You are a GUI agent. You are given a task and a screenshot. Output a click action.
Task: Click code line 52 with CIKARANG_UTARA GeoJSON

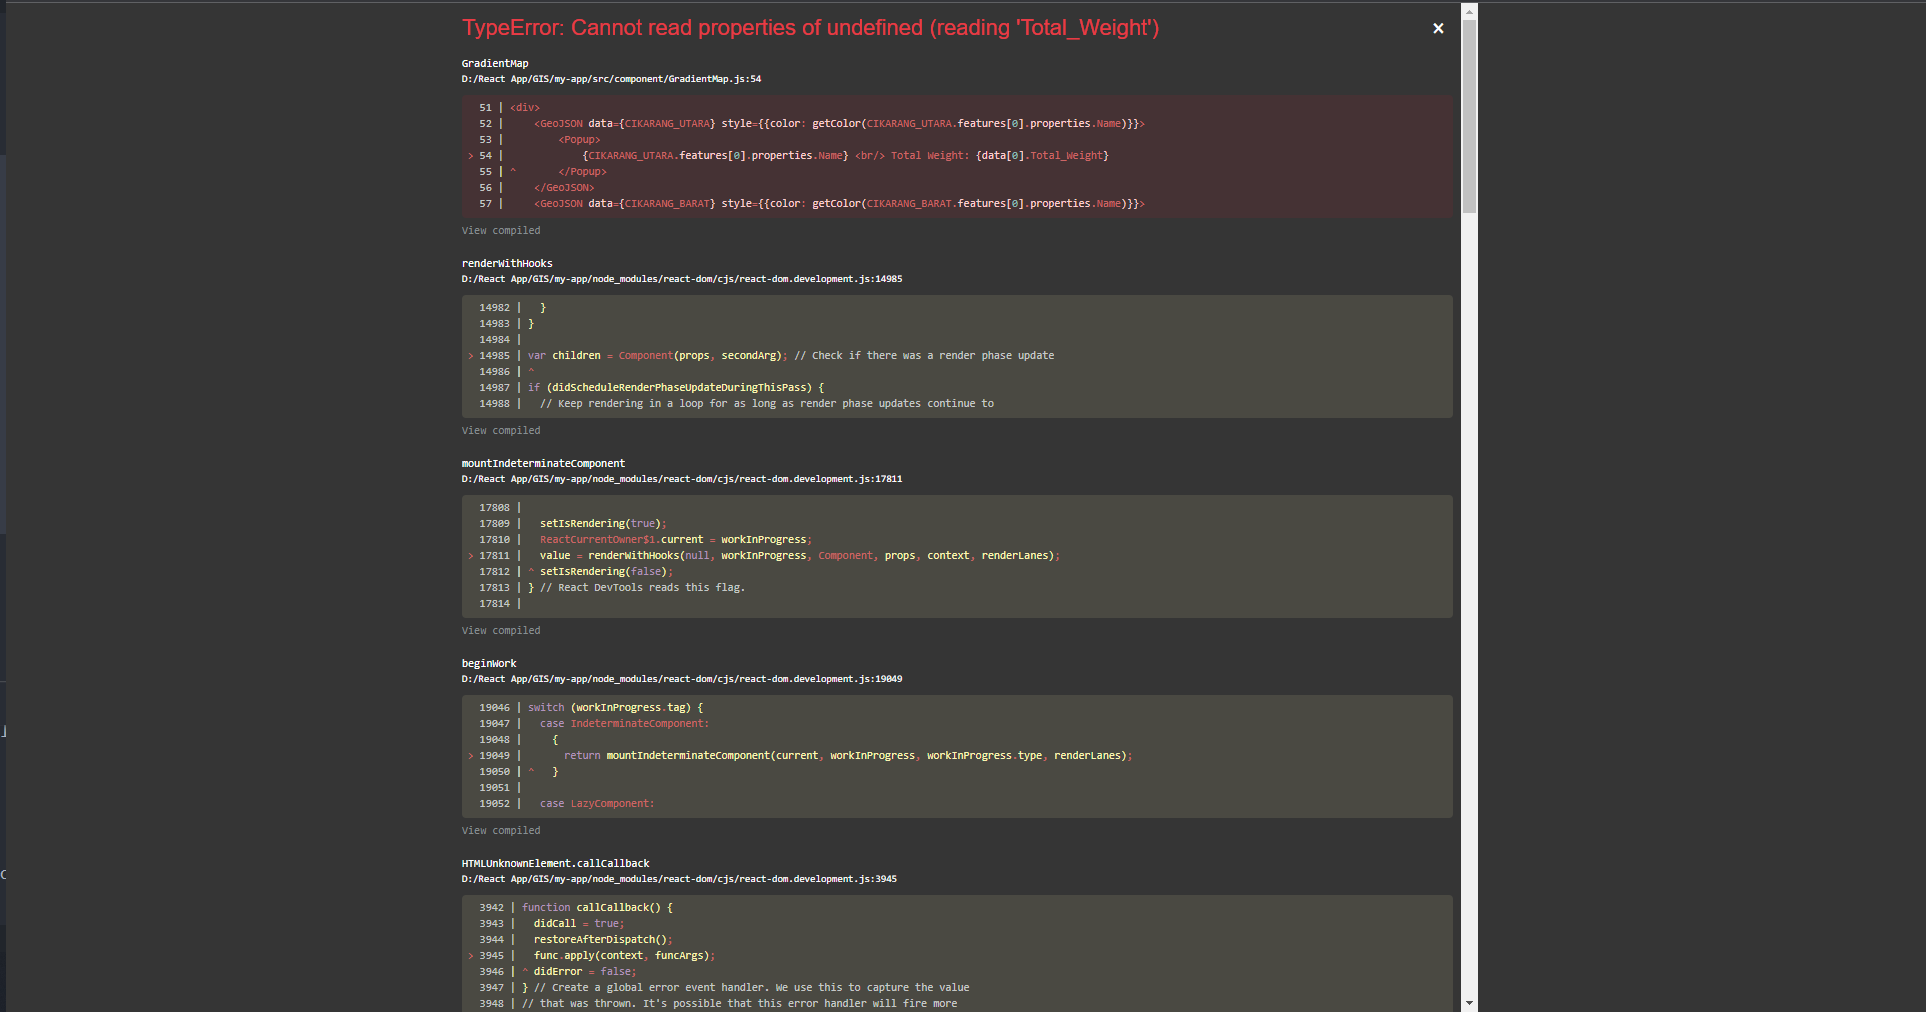click(x=812, y=124)
